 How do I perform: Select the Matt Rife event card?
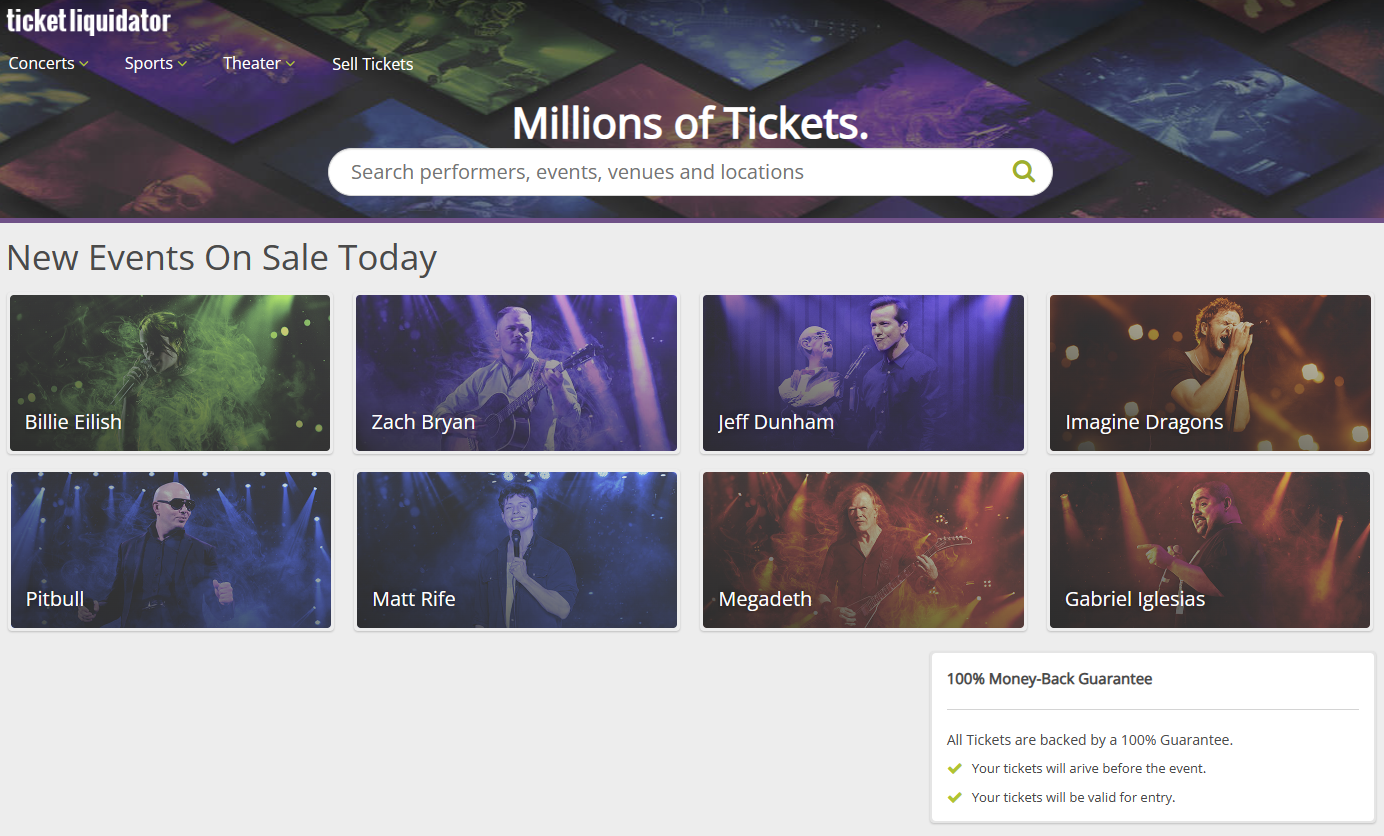pos(516,550)
